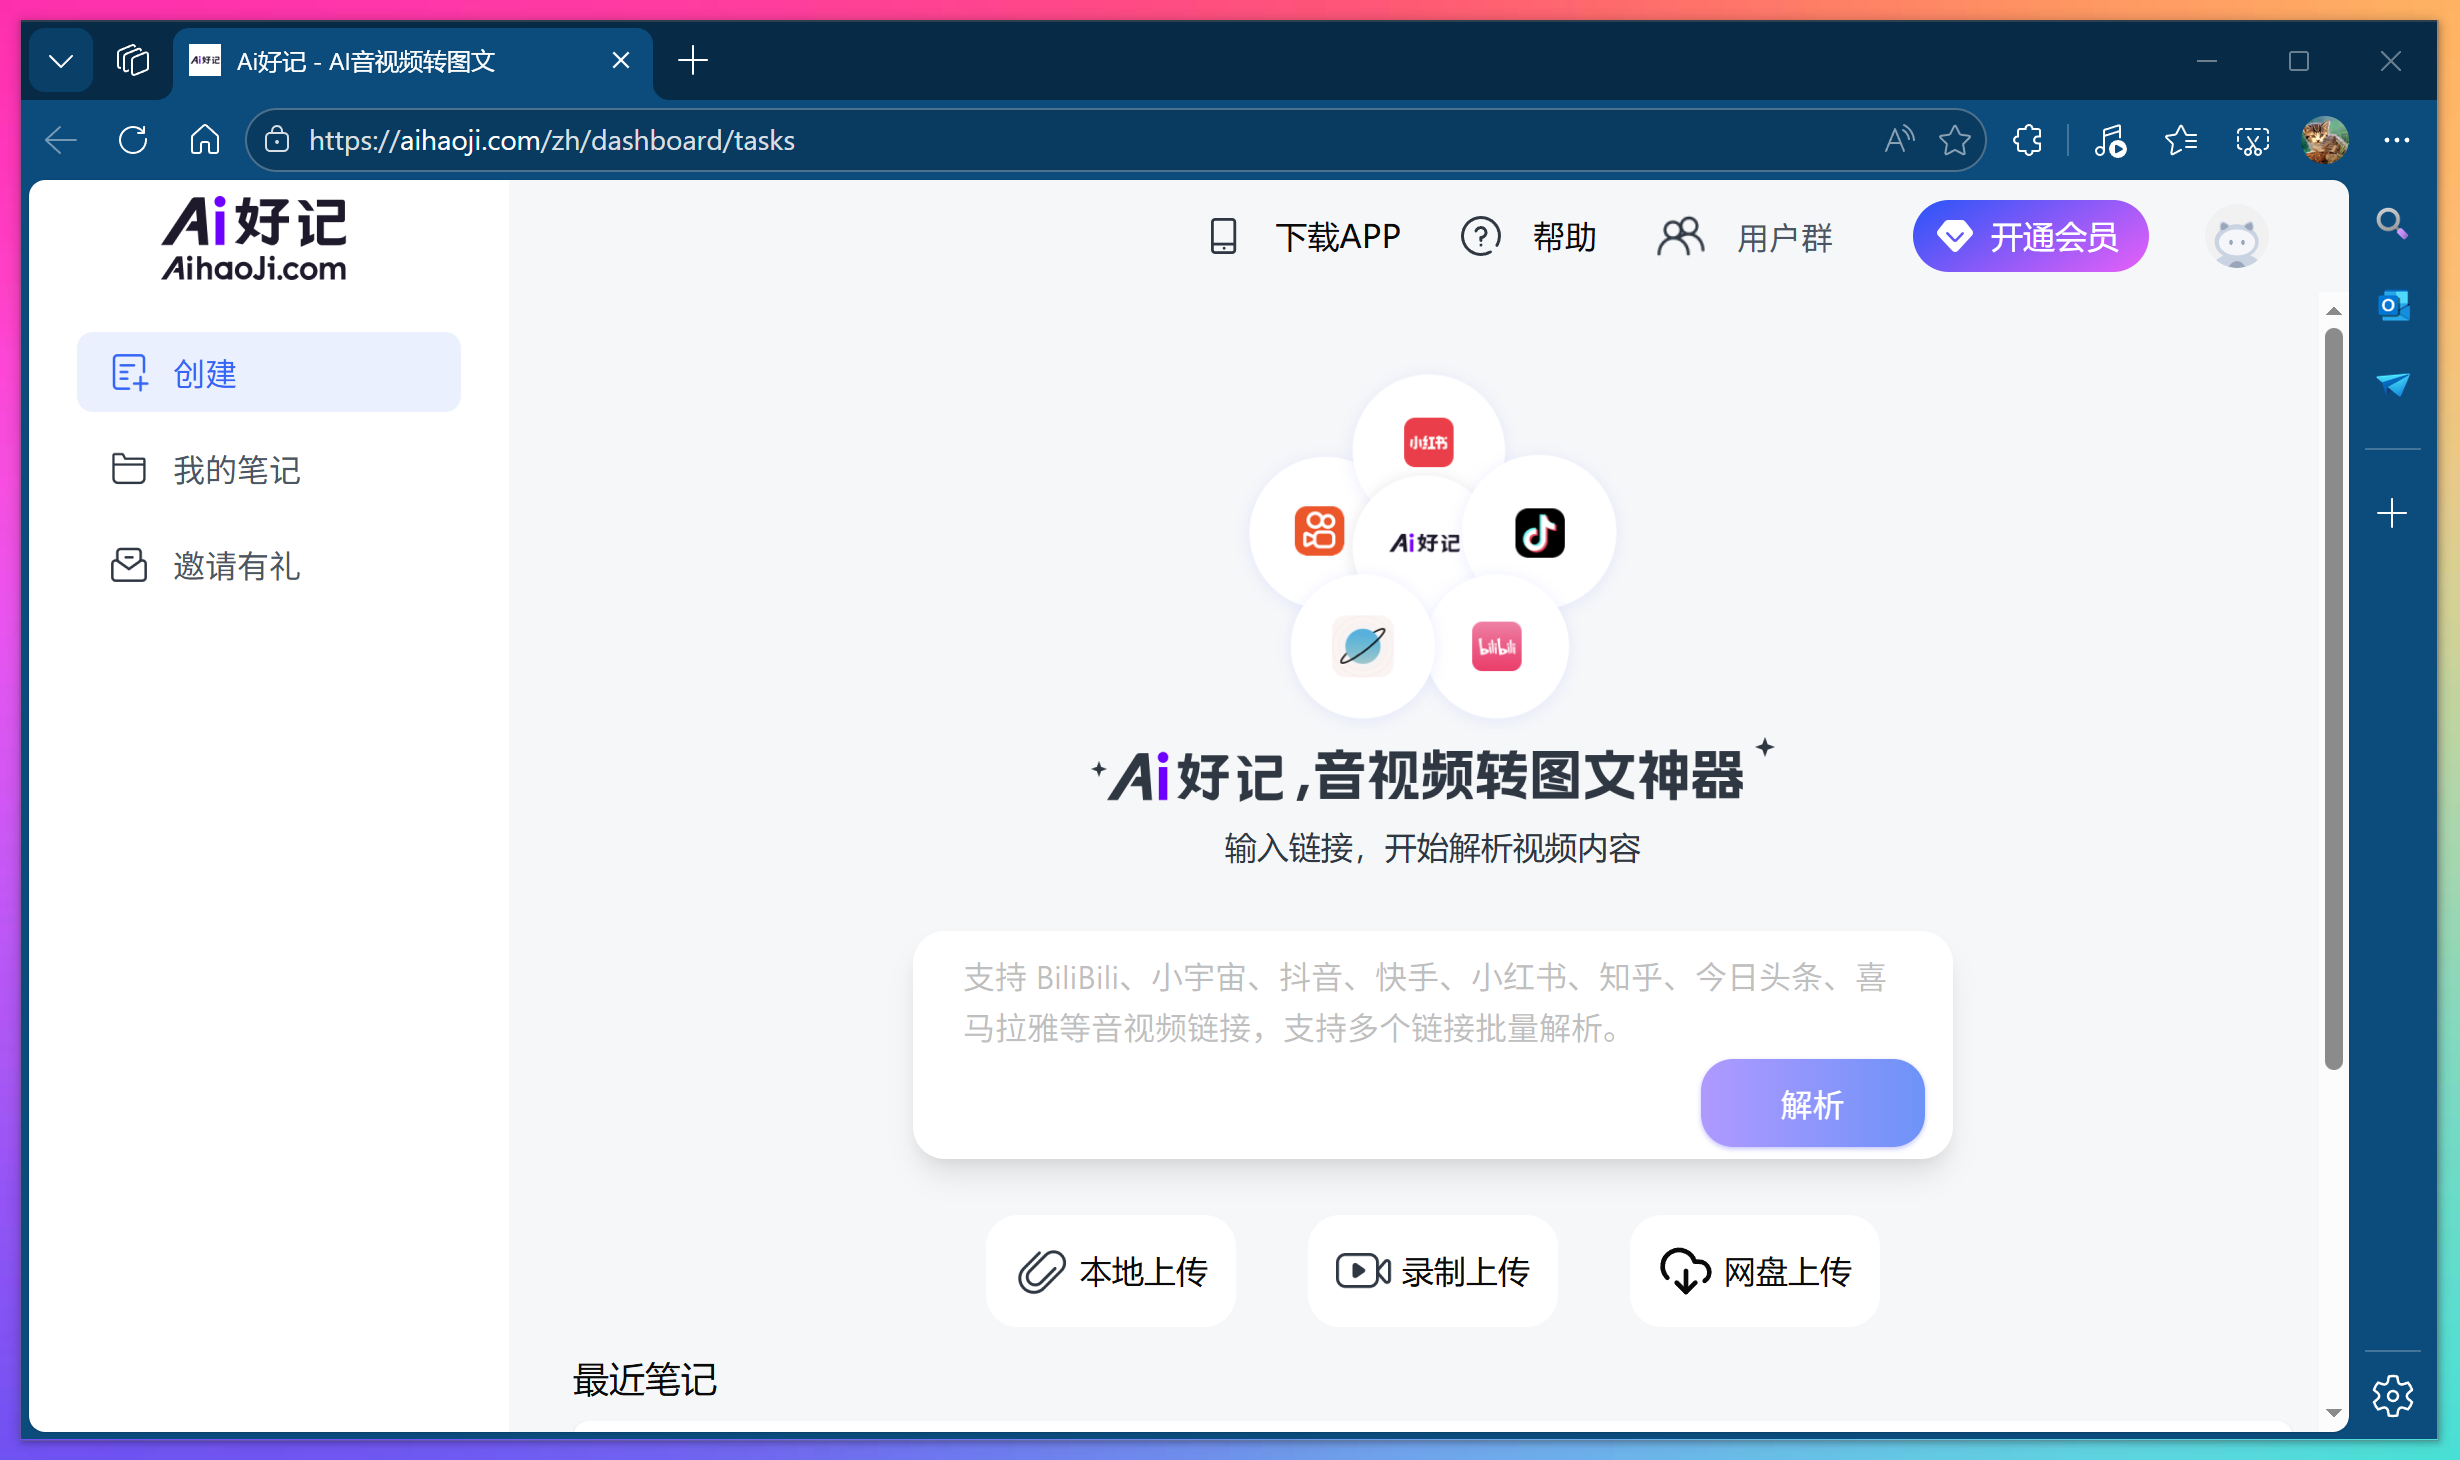Click the center Ai好记 logo bubble
Screen dimensions: 2460x1460
(x=1424, y=542)
